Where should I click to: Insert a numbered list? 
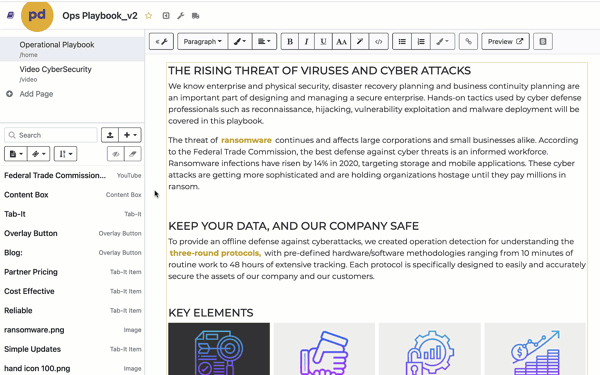click(x=421, y=41)
